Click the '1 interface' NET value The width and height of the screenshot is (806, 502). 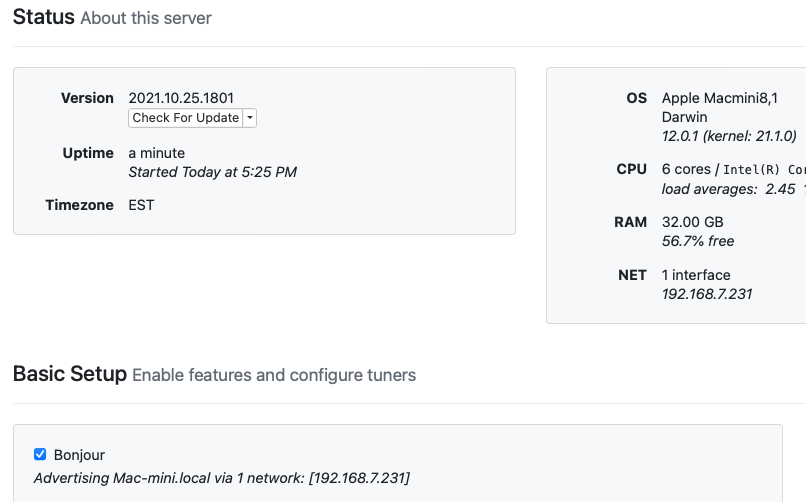tap(696, 275)
